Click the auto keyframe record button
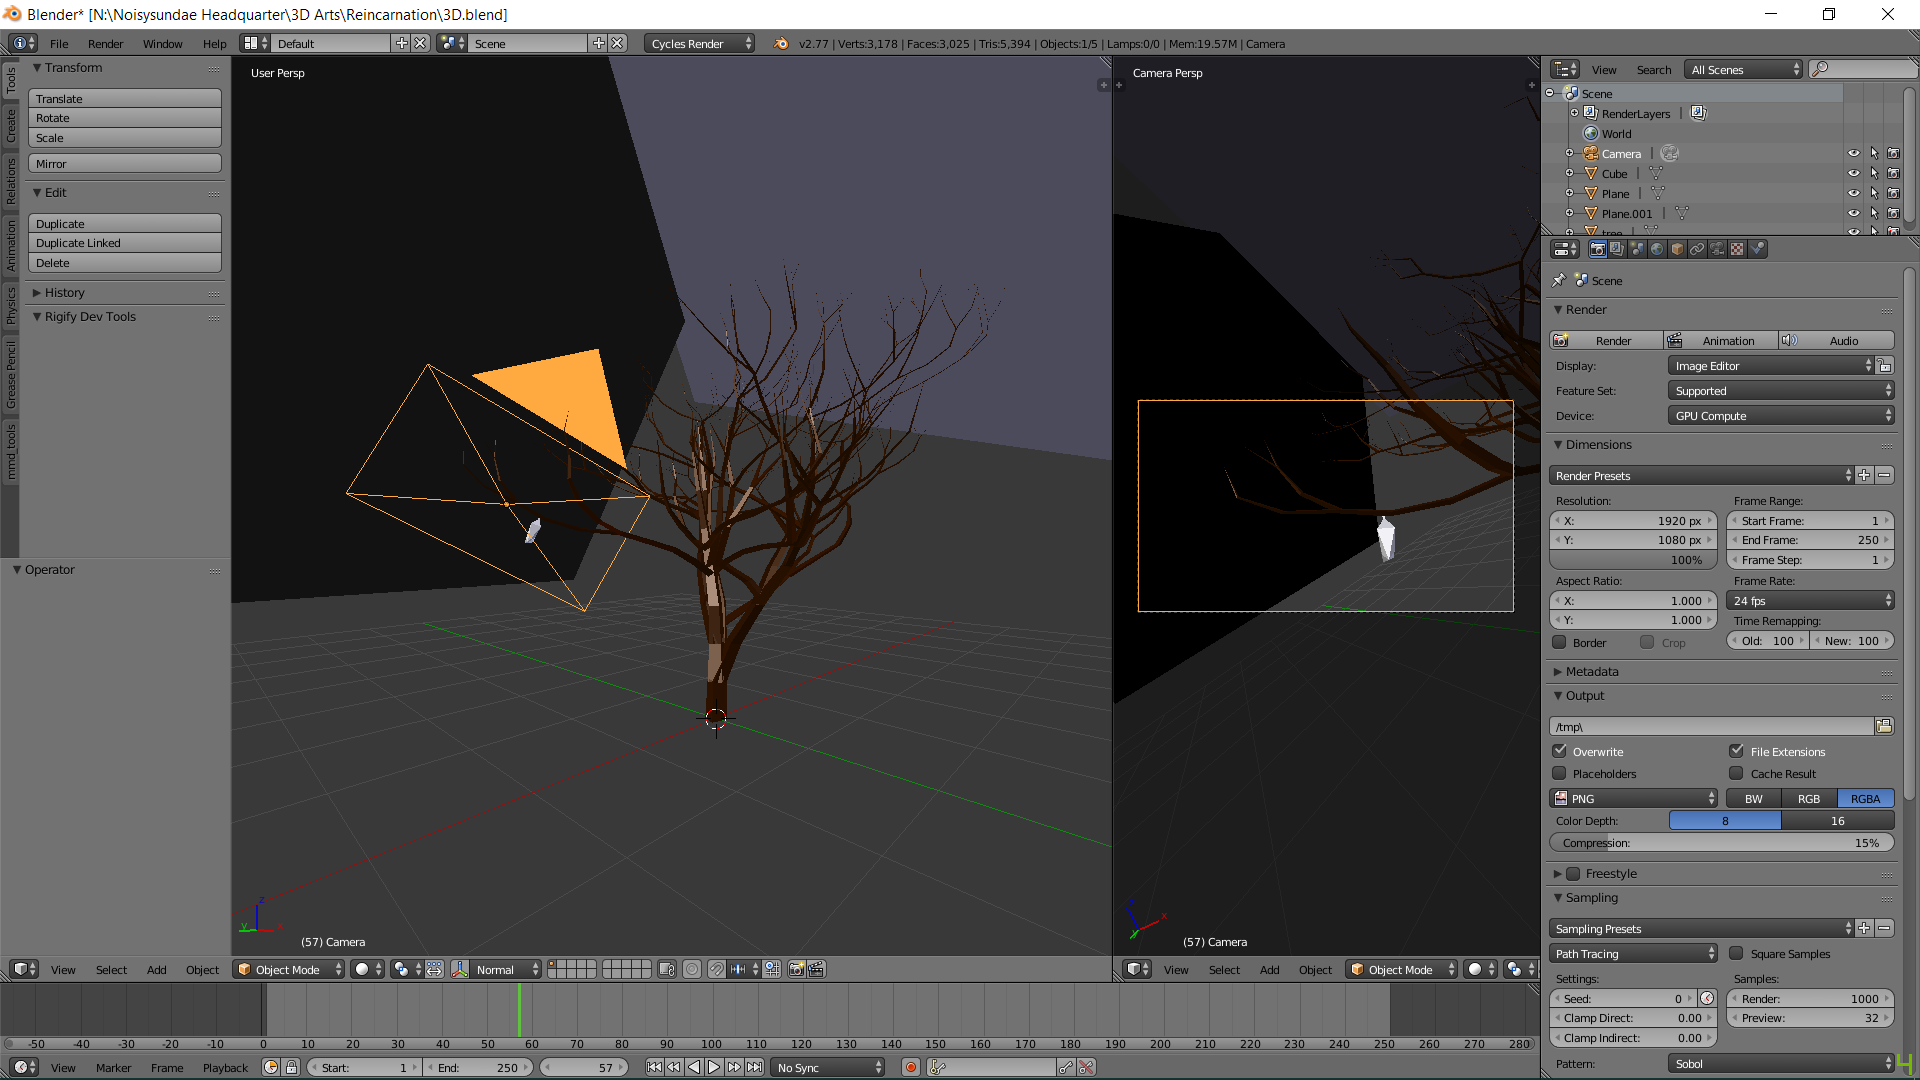This screenshot has width=1920, height=1080. tap(911, 1067)
